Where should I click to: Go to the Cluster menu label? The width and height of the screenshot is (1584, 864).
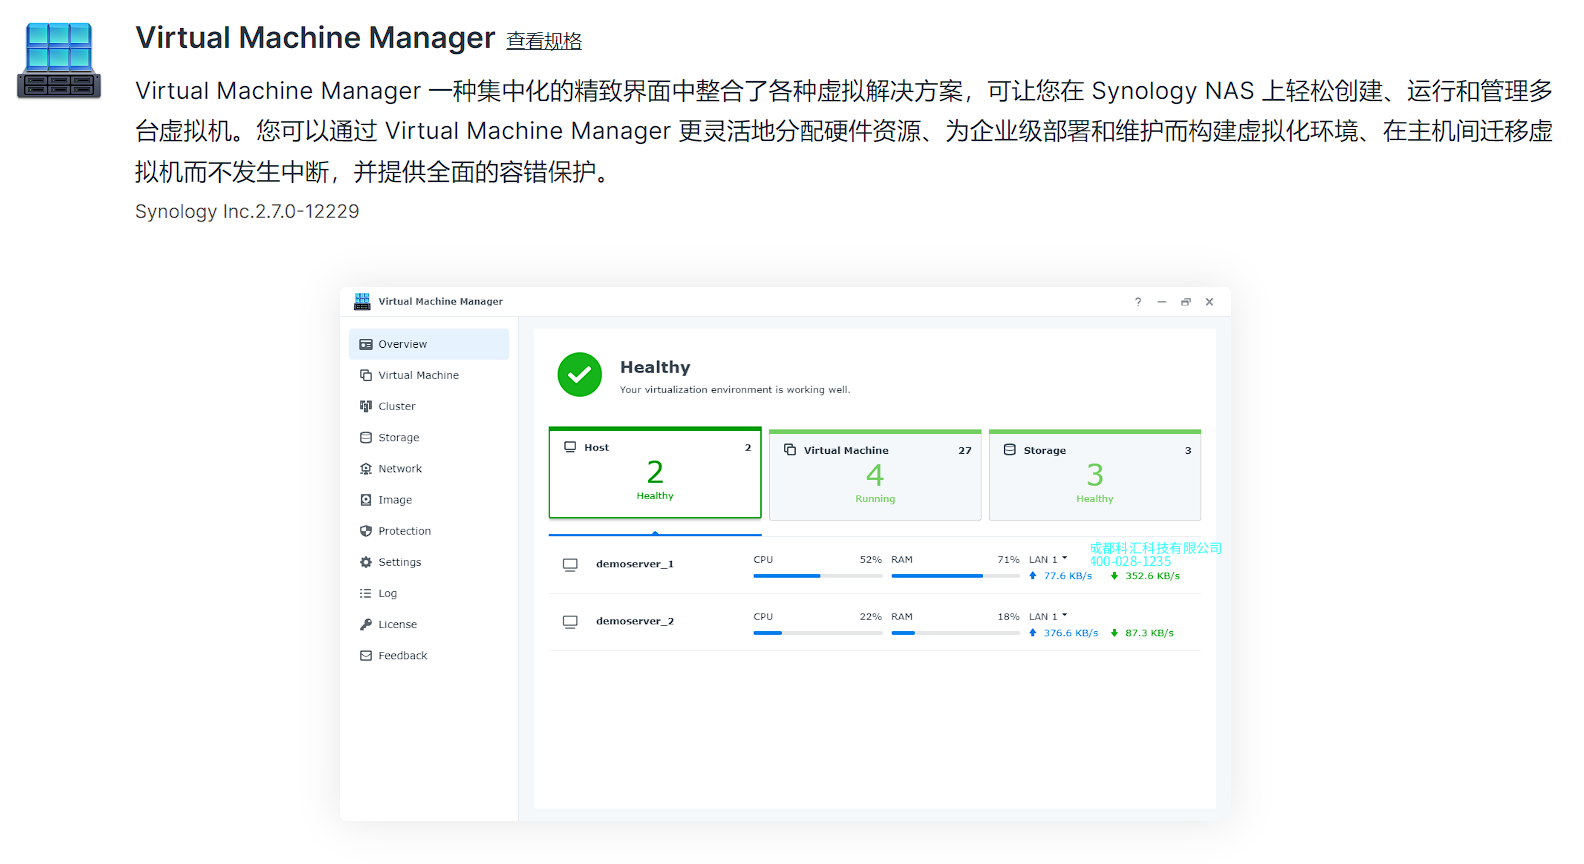[397, 406]
